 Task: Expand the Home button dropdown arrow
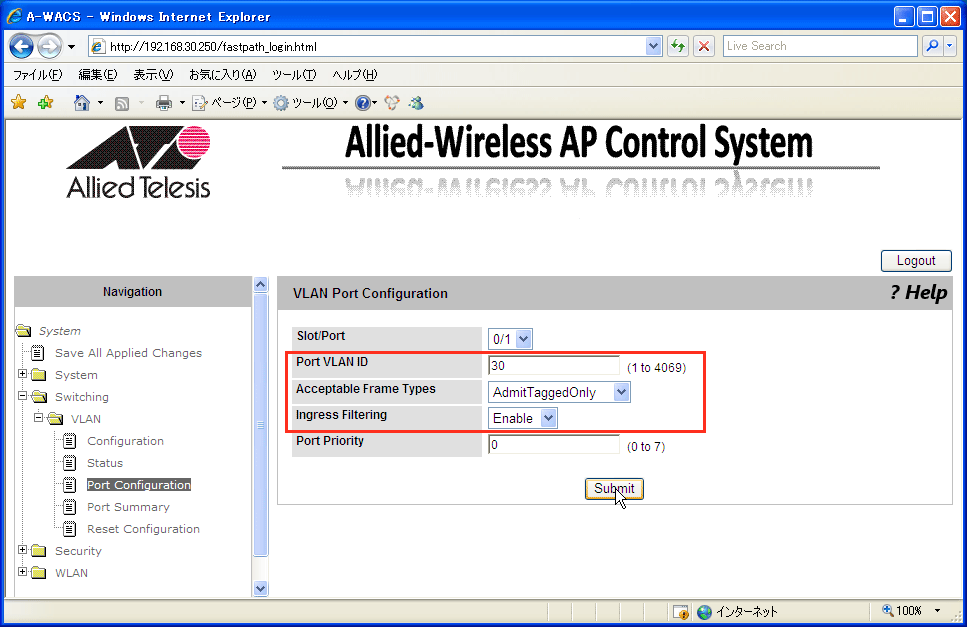[x=100, y=103]
